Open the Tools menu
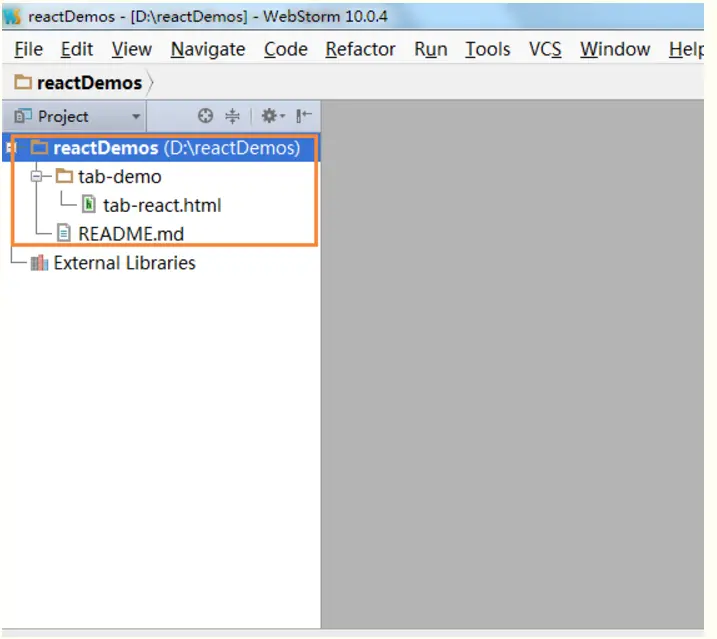This screenshot has width=717, height=639. pos(487,49)
